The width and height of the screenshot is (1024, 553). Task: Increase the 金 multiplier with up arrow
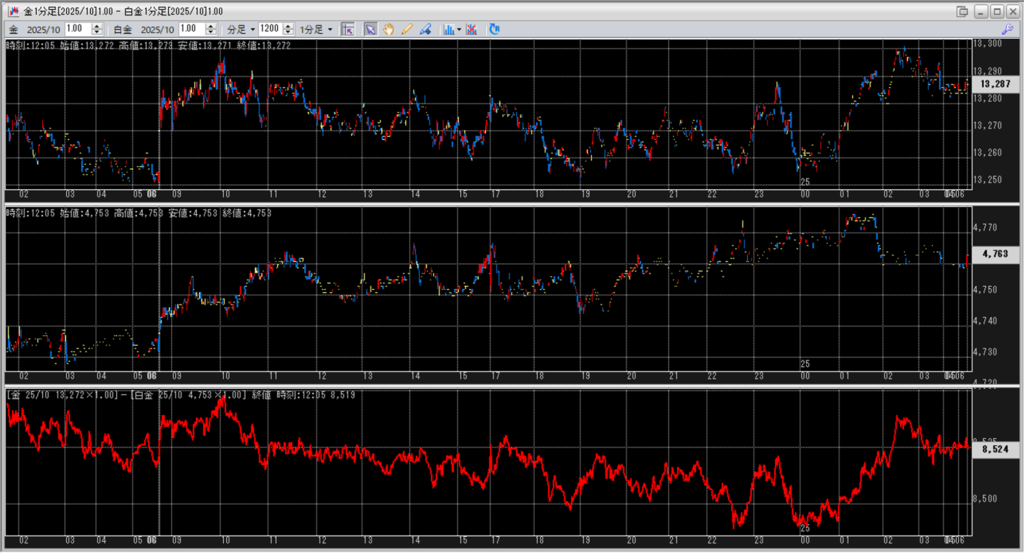coord(97,26)
